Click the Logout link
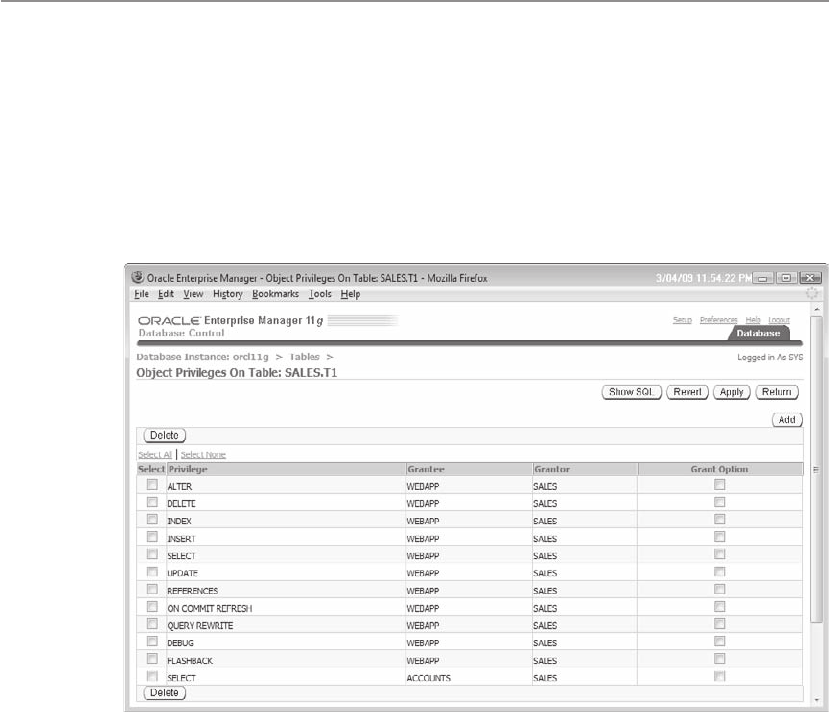The image size is (829, 712). pos(779,320)
